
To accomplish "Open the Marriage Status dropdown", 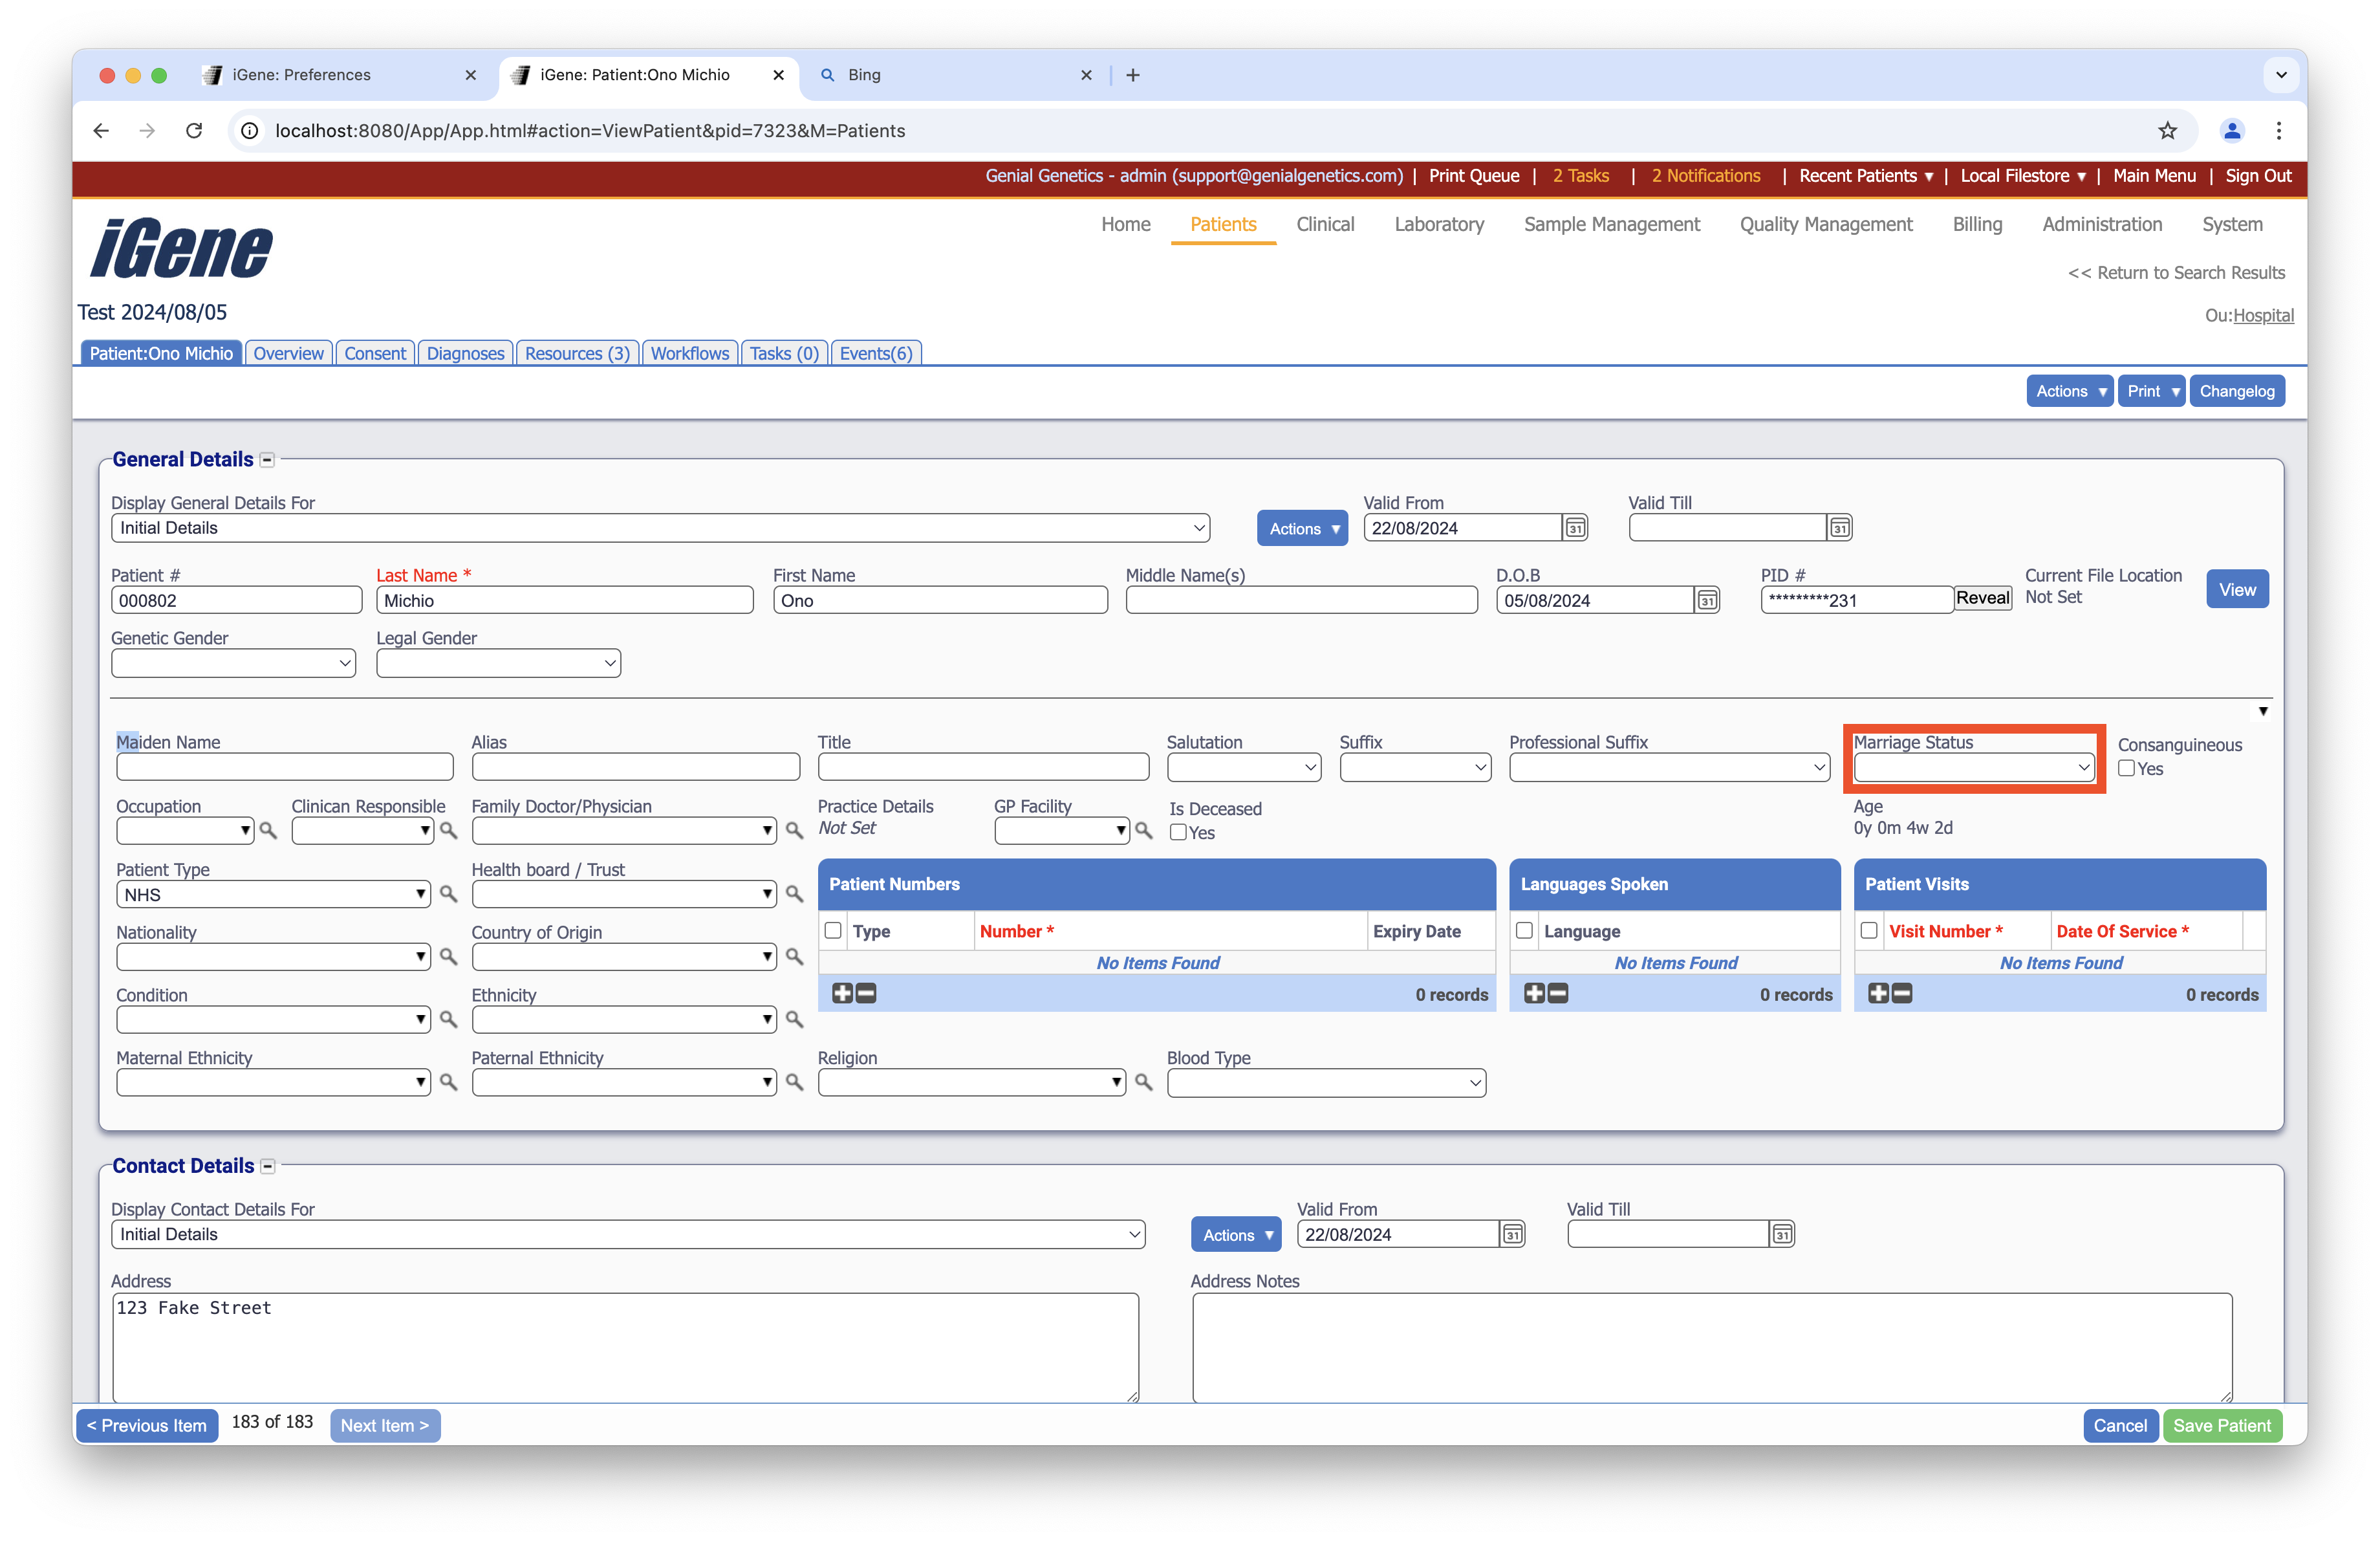I will (x=1973, y=768).
